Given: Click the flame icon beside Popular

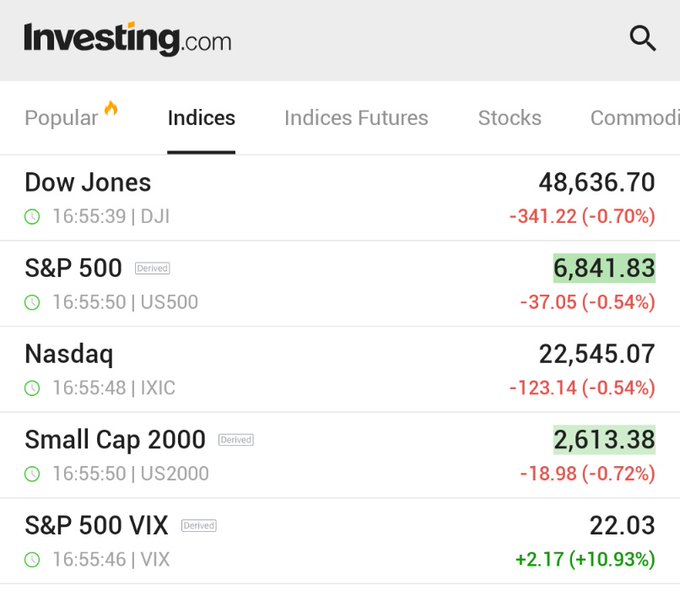Looking at the screenshot, I should 111,108.
